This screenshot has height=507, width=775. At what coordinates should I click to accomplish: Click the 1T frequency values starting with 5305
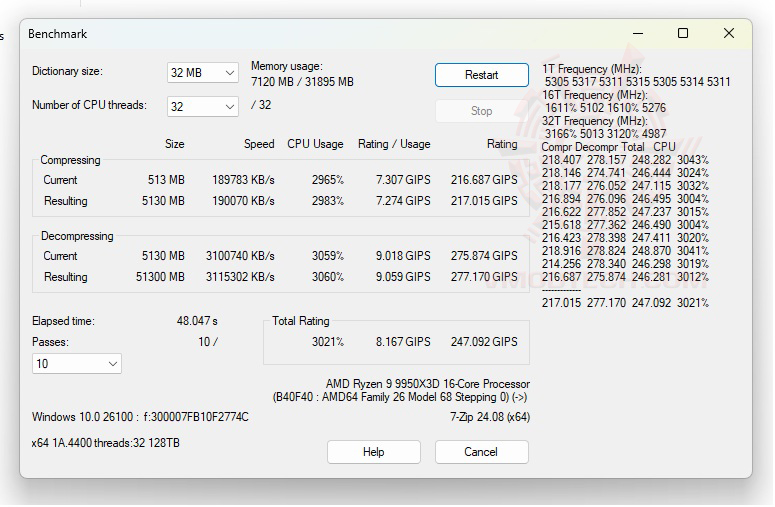(638, 82)
